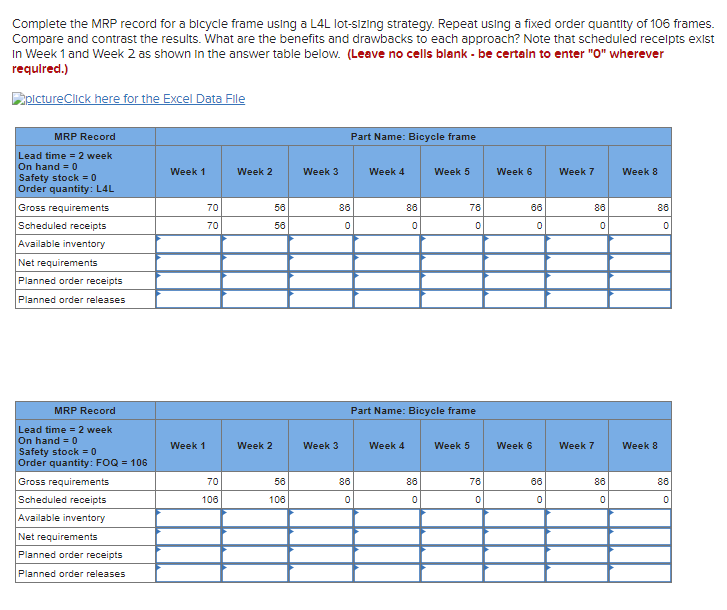Select L4L Available inventory cell for Week 3
Screen dimensions: 727x610
(321, 244)
